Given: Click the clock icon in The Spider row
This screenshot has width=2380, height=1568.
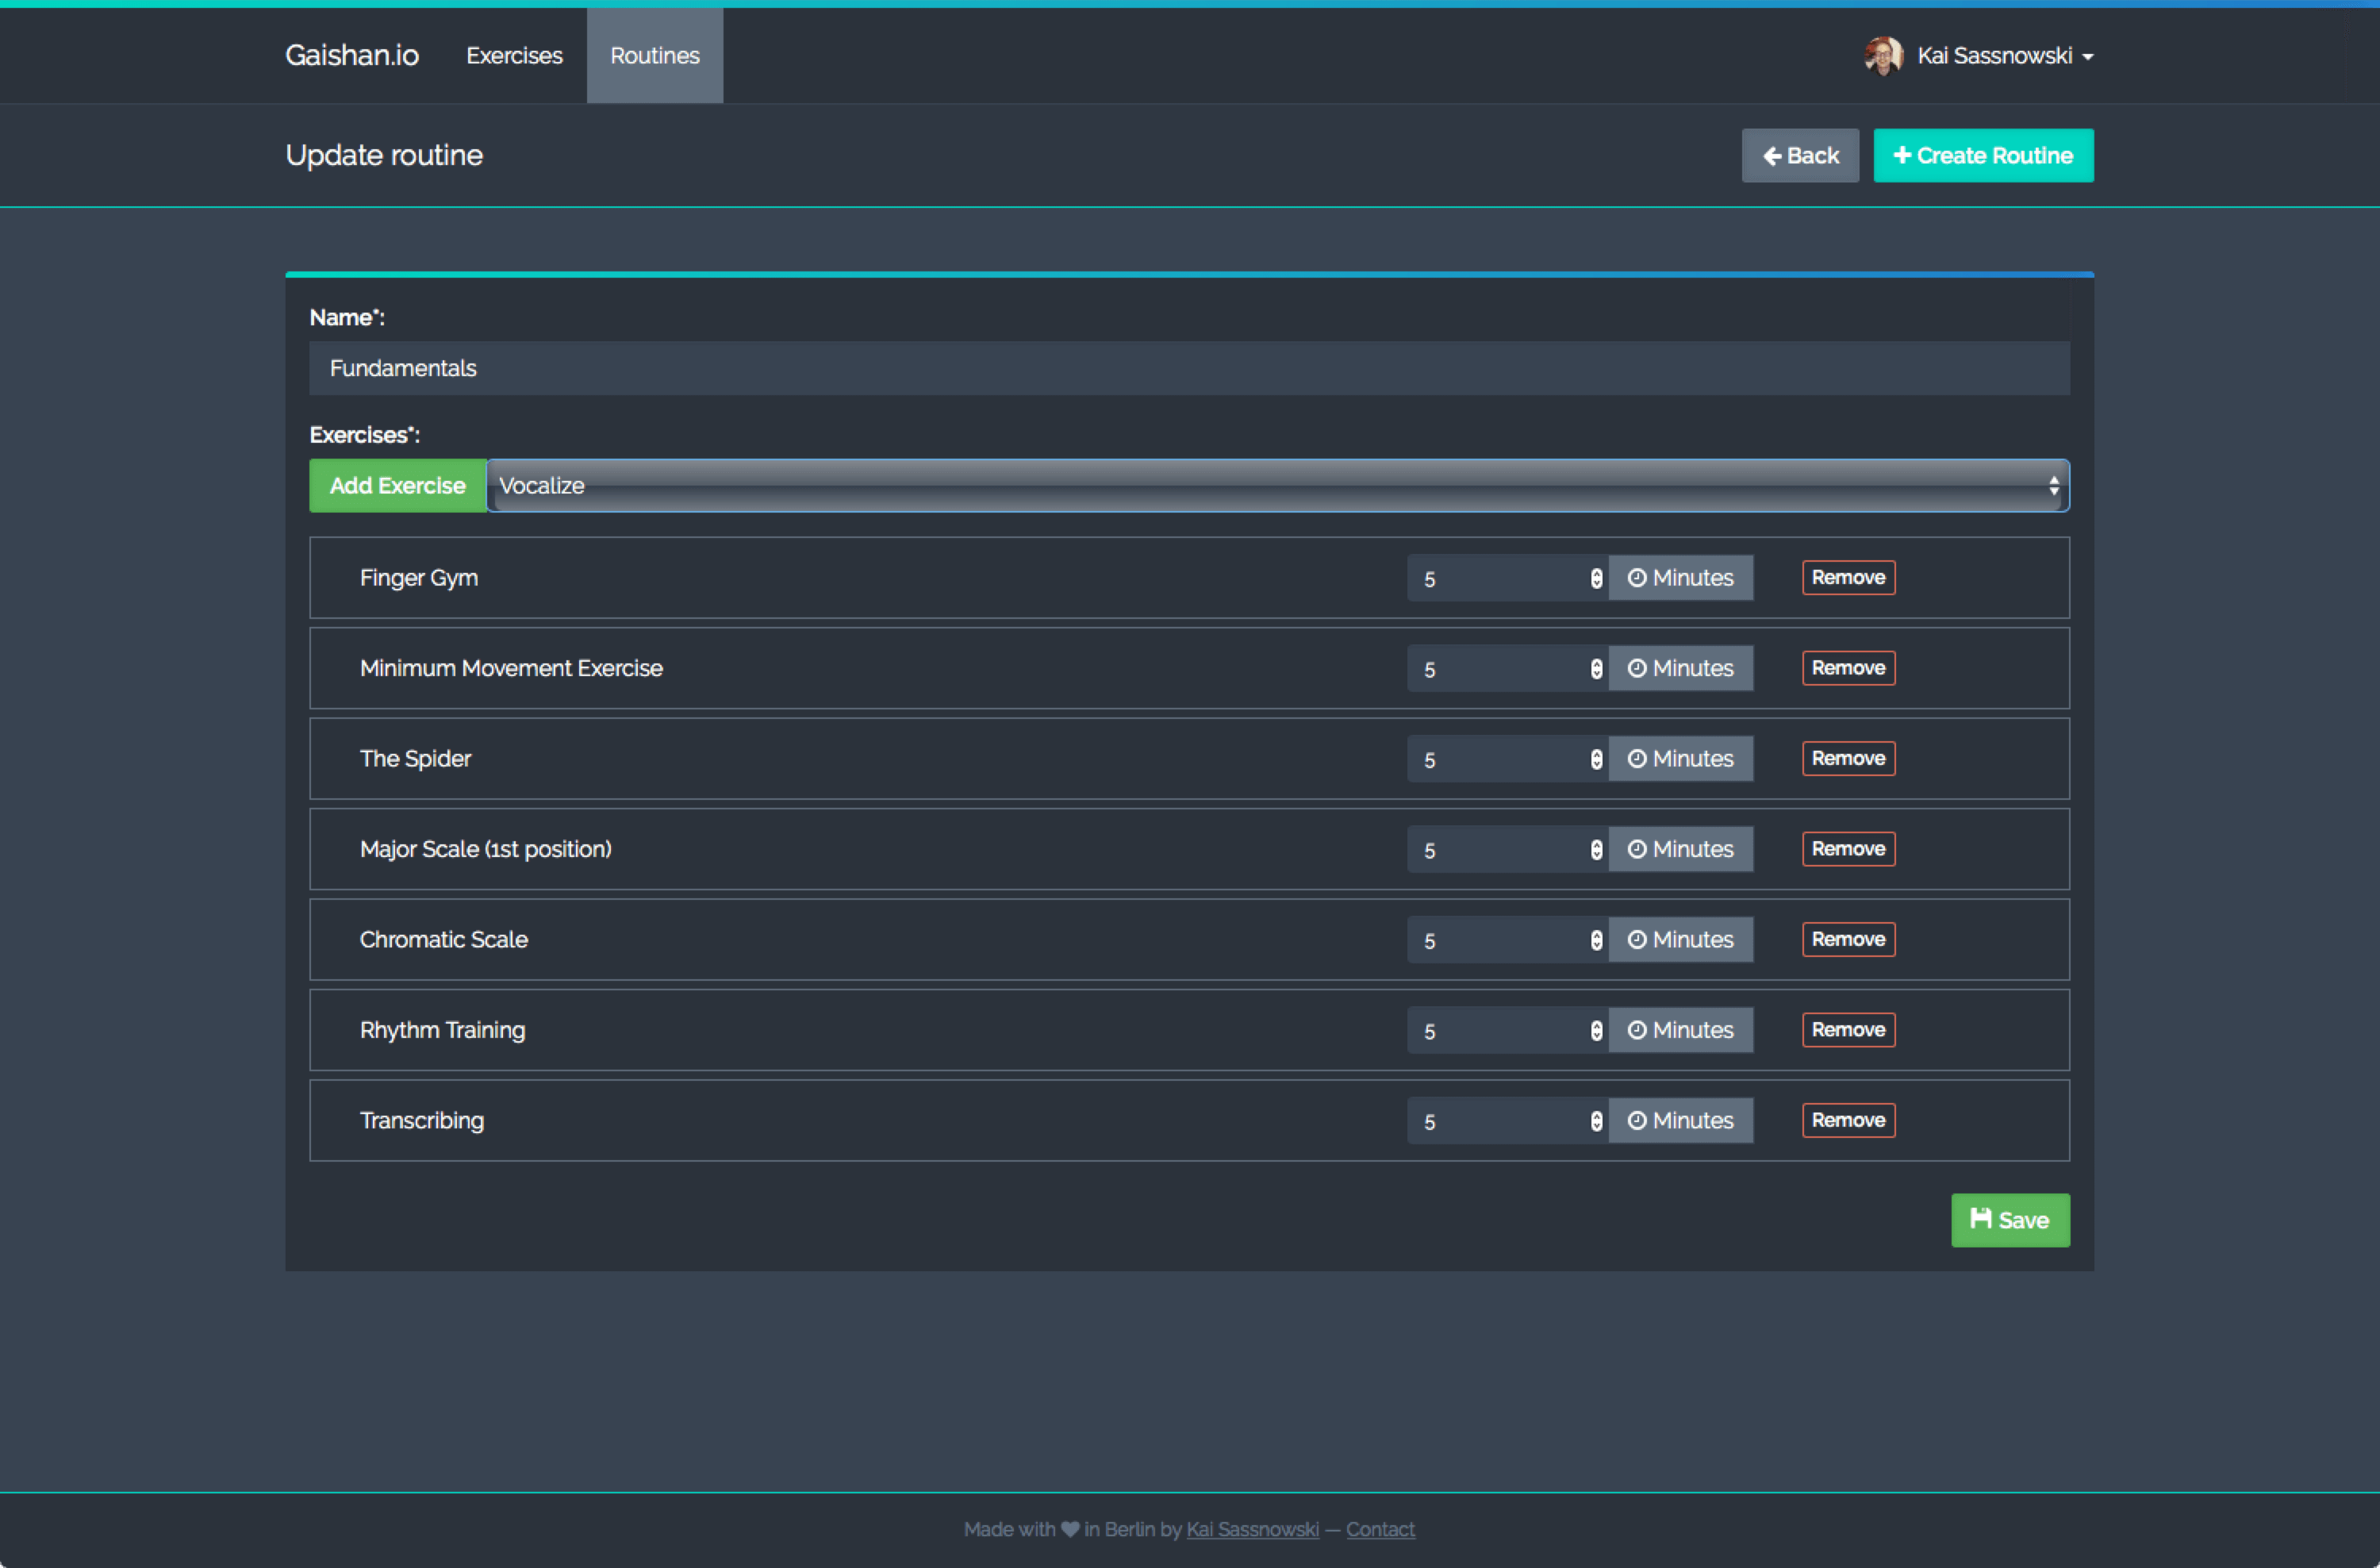Looking at the screenshot, I should click(x=1637, y=758).
